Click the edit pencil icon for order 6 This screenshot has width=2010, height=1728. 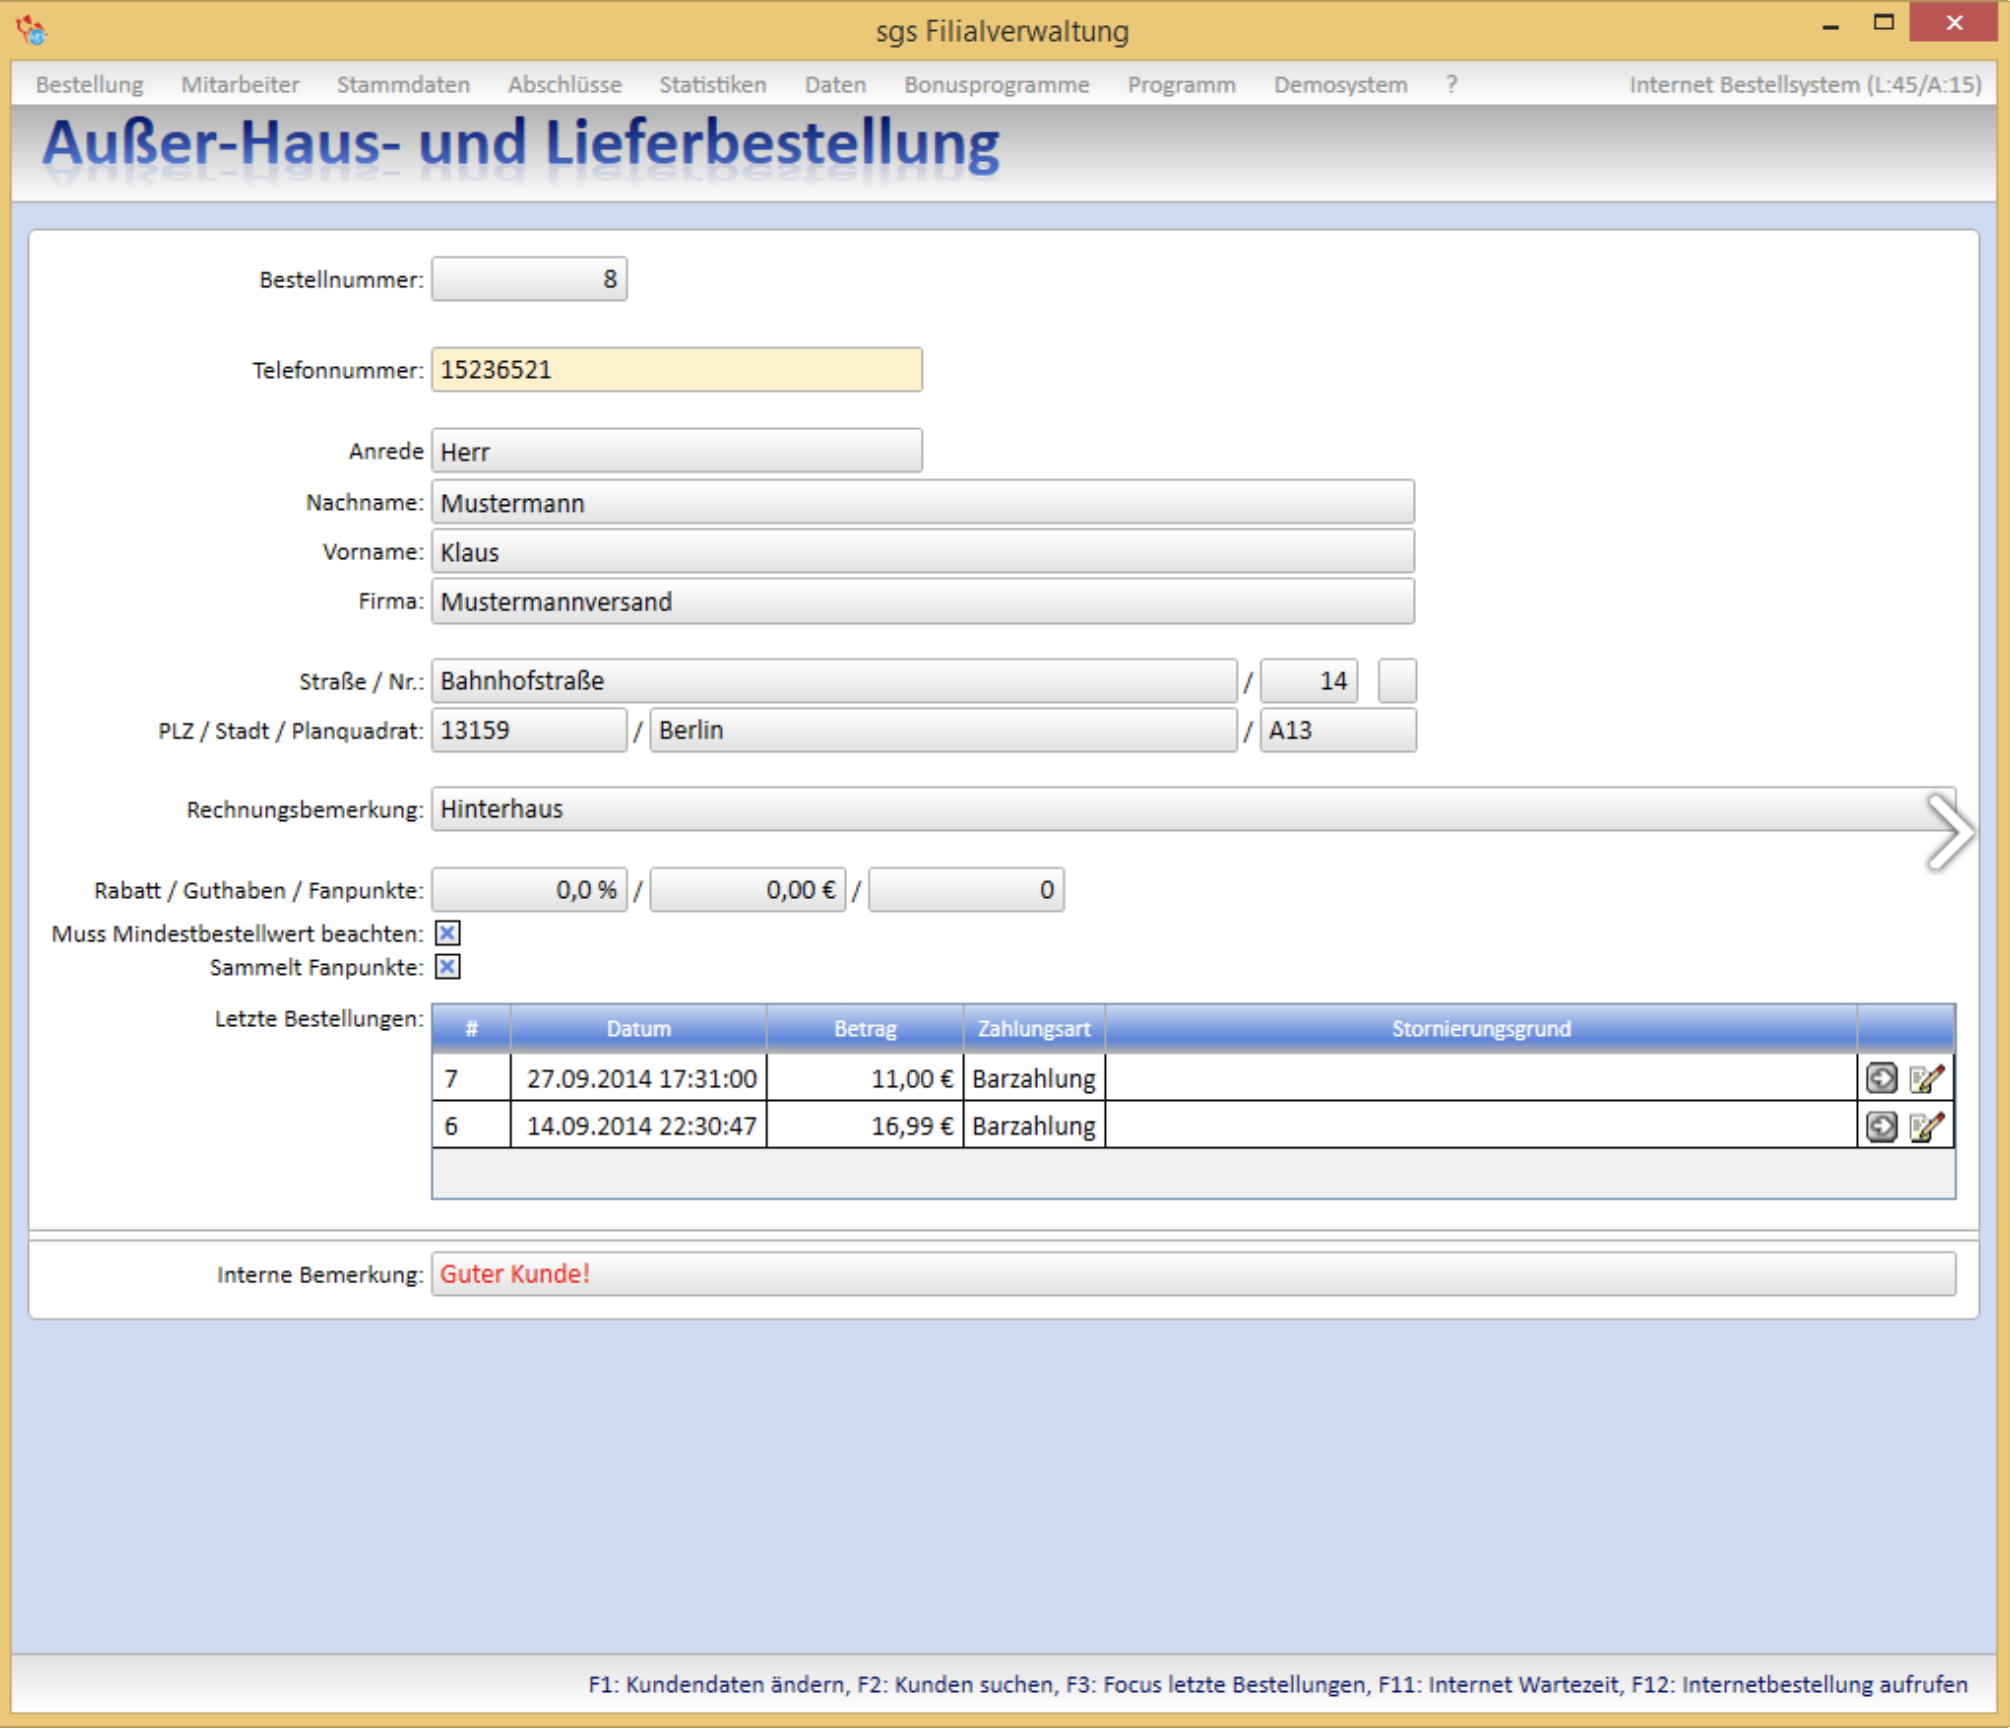(1927, 1127)
